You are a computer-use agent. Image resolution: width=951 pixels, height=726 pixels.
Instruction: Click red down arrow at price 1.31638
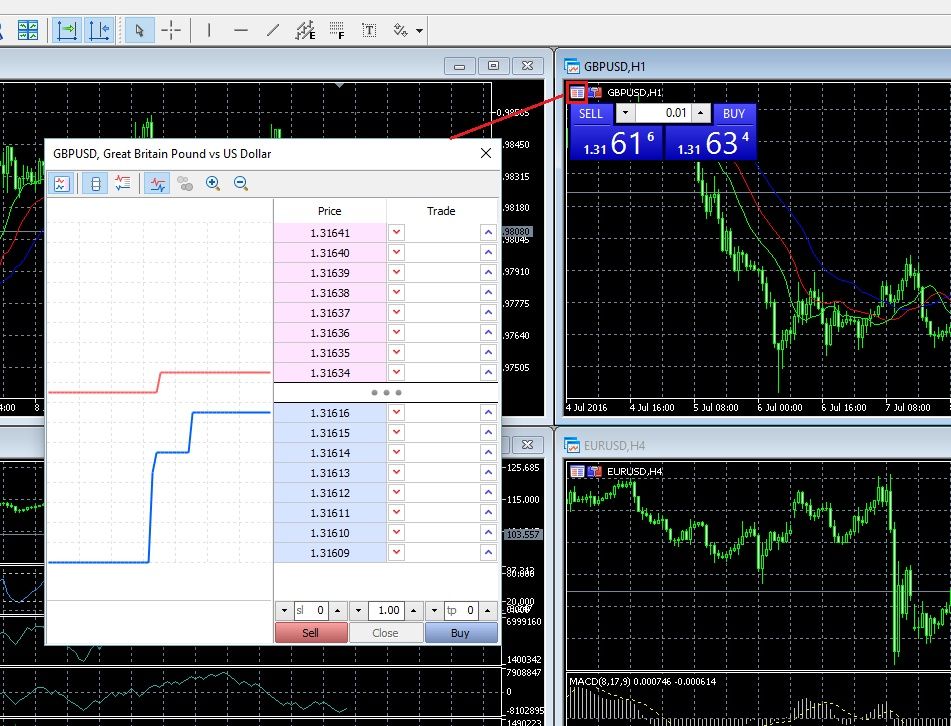[397, 292]
